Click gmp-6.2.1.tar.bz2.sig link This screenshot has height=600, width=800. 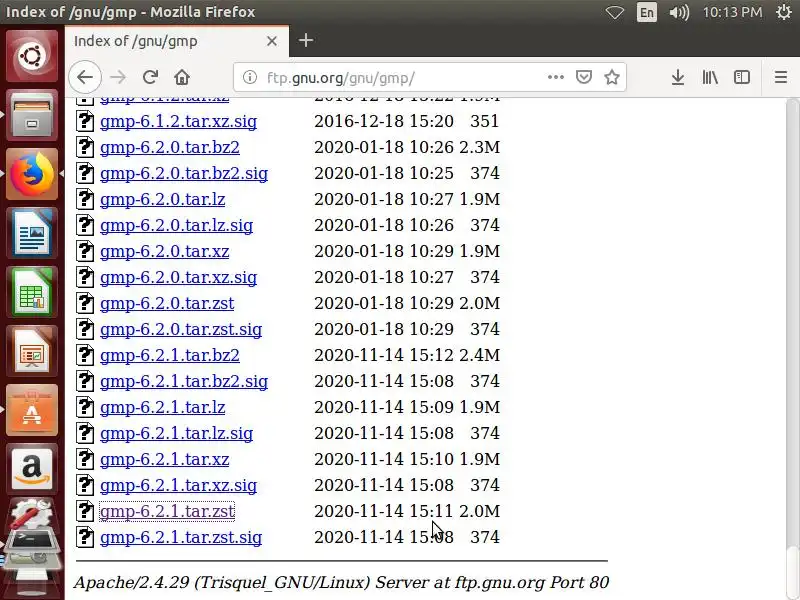[184, 382]
